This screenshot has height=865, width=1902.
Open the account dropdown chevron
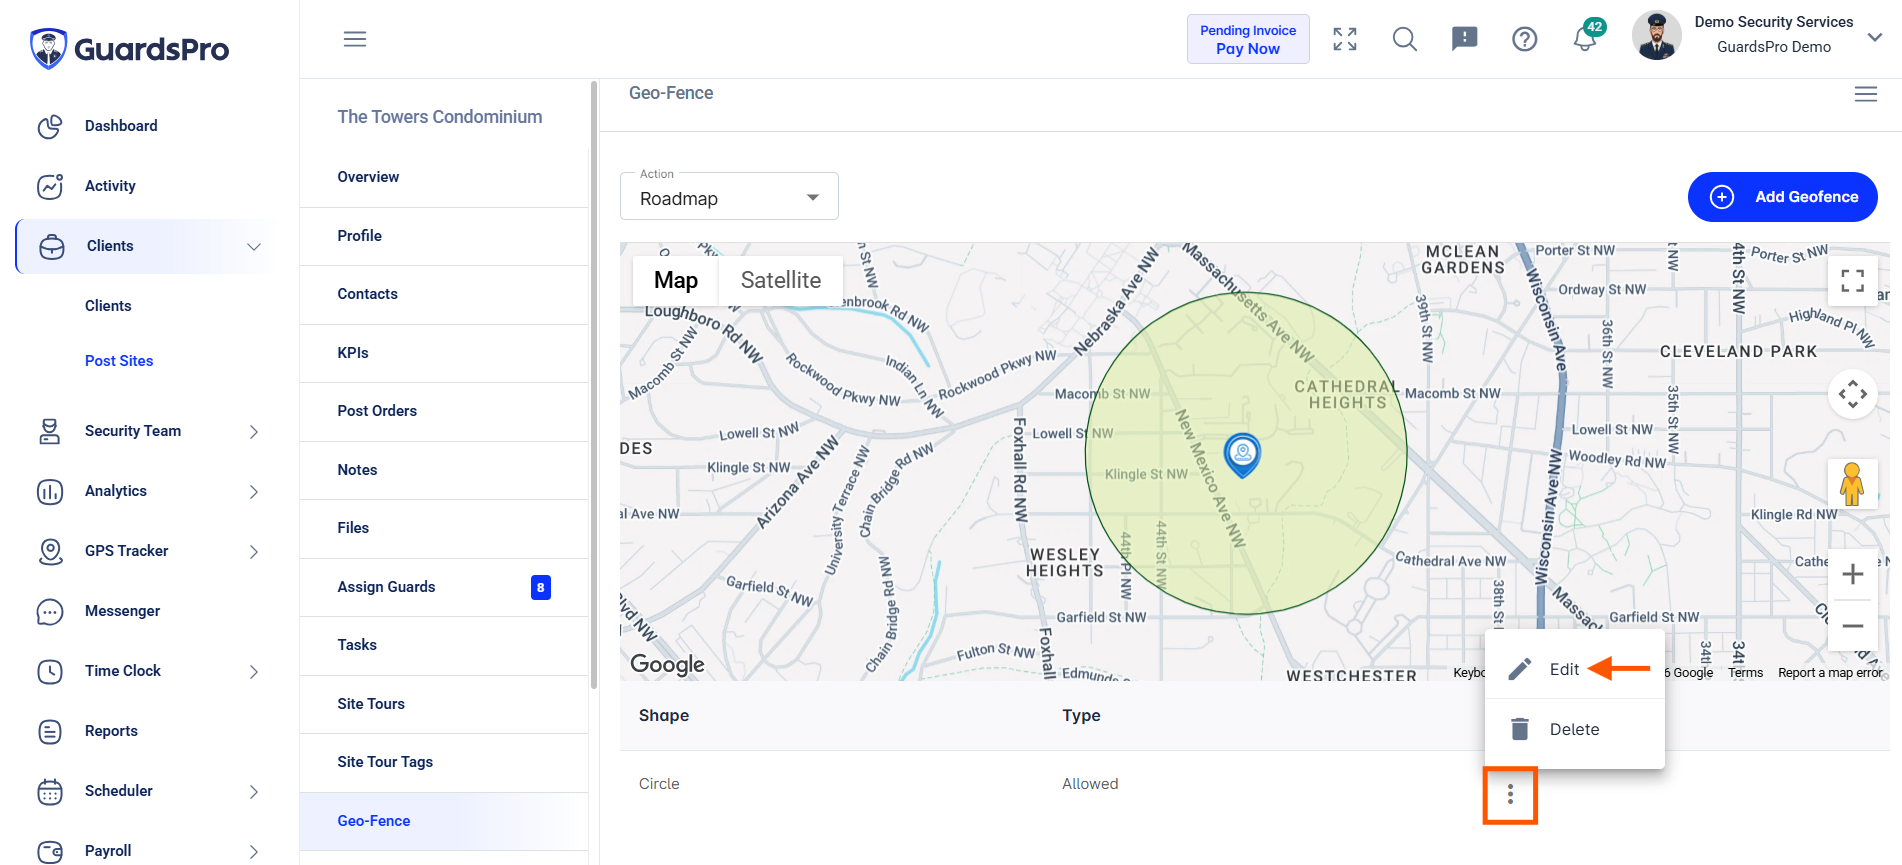[x=1875, y=37]
